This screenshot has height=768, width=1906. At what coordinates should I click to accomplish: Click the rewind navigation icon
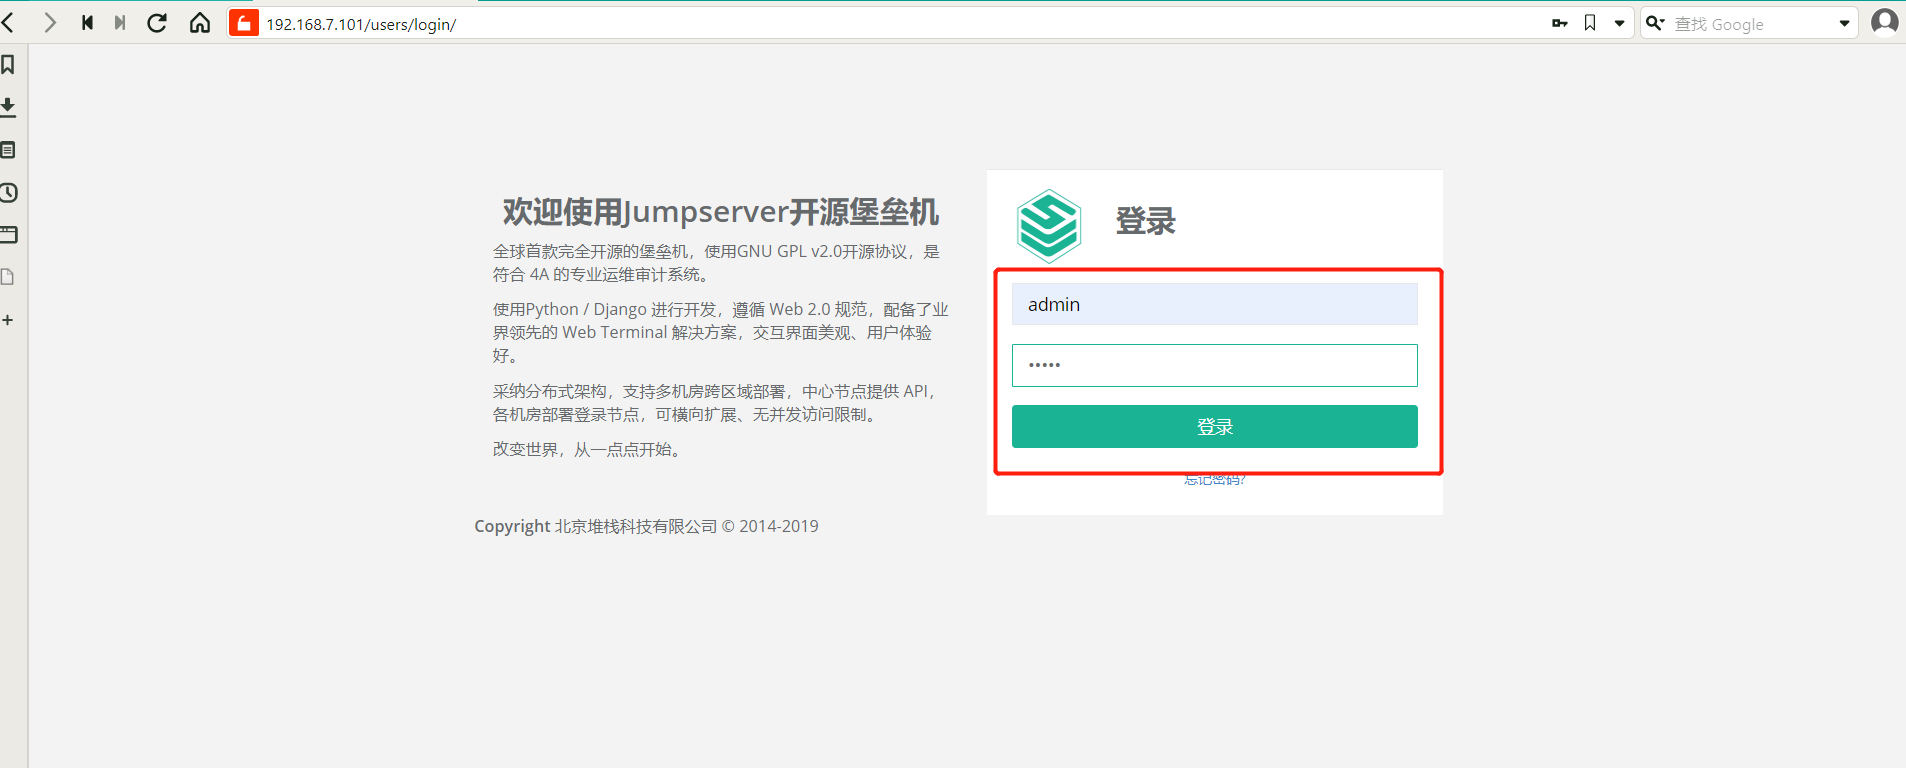[x=88, y=23]
